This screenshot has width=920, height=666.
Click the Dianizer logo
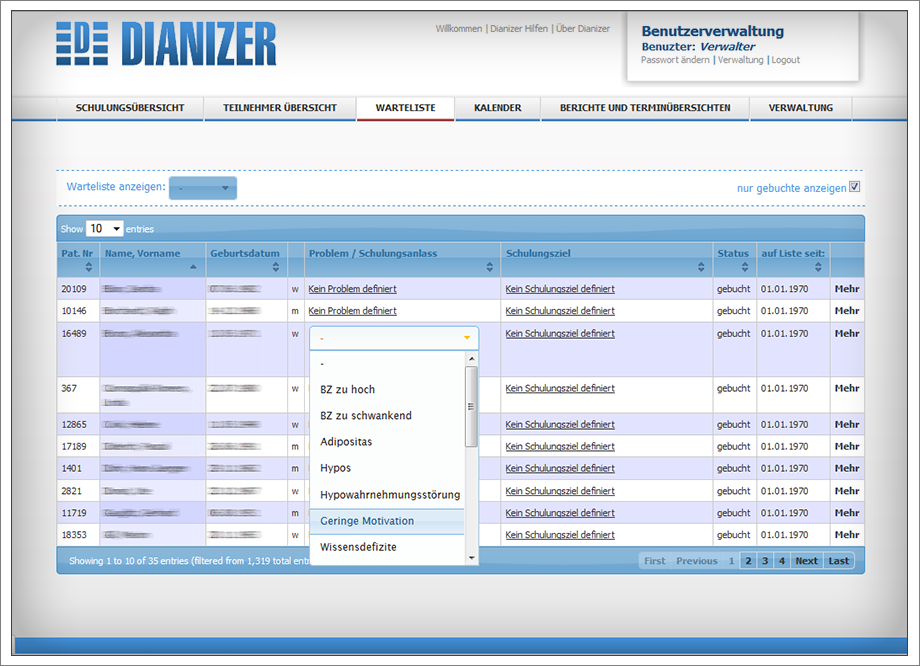click(166, 44)
